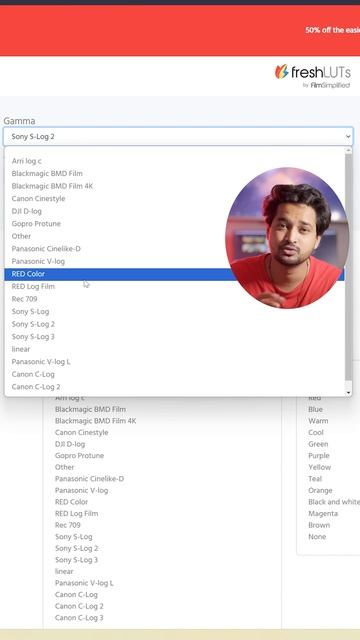Image resolution: width=360 pixels, height=640 pixels.
Task: Click Other in the lower page list
Action: tap(64, 467)
